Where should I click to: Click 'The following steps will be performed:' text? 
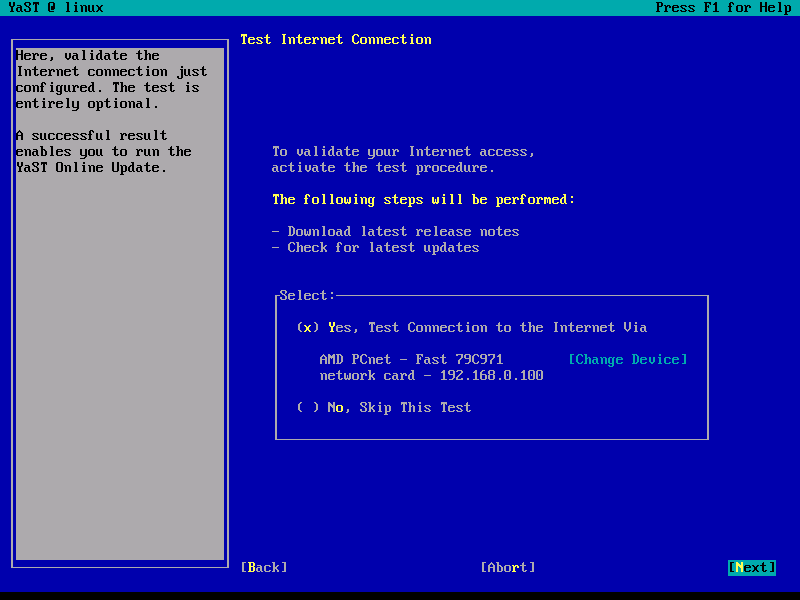pyautogui.click(x=423, y=199)
